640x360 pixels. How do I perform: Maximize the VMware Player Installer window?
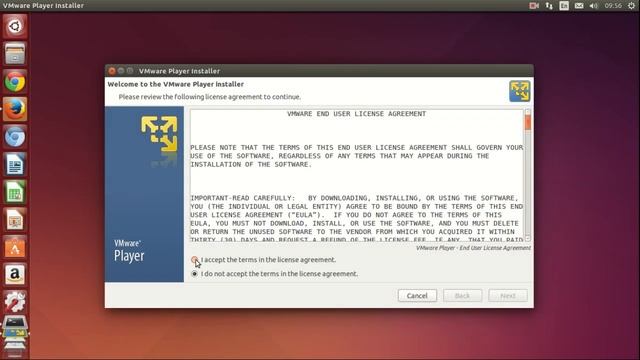pyautogui.click(x=130, y=71)
